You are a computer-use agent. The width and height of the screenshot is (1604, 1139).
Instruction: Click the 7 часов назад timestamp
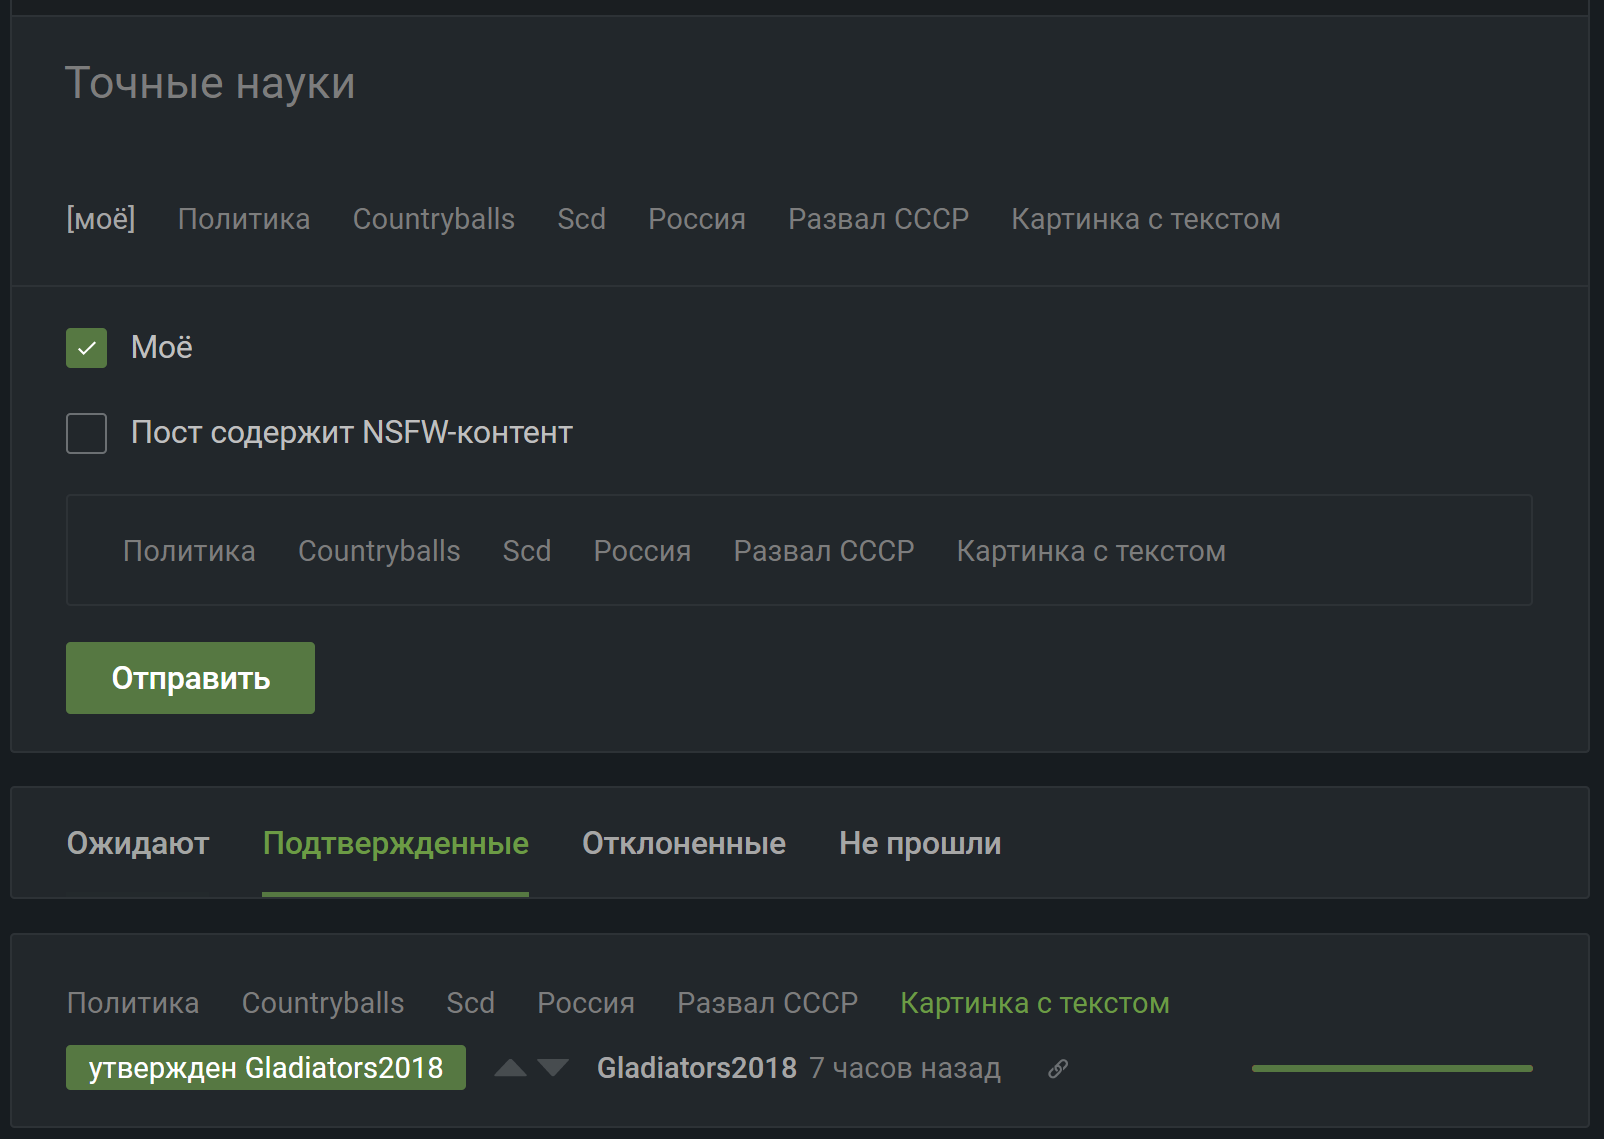tap(905, 1068)
